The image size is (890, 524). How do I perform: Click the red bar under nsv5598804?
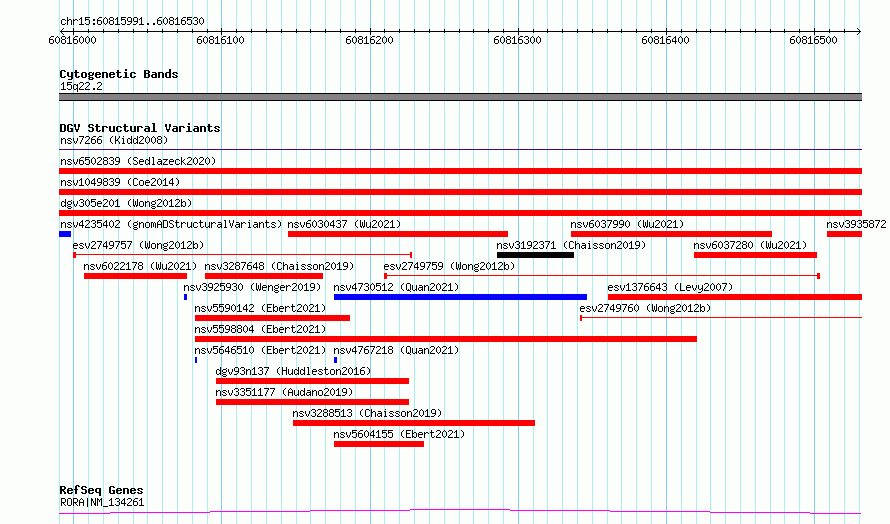tap(446, 339)
